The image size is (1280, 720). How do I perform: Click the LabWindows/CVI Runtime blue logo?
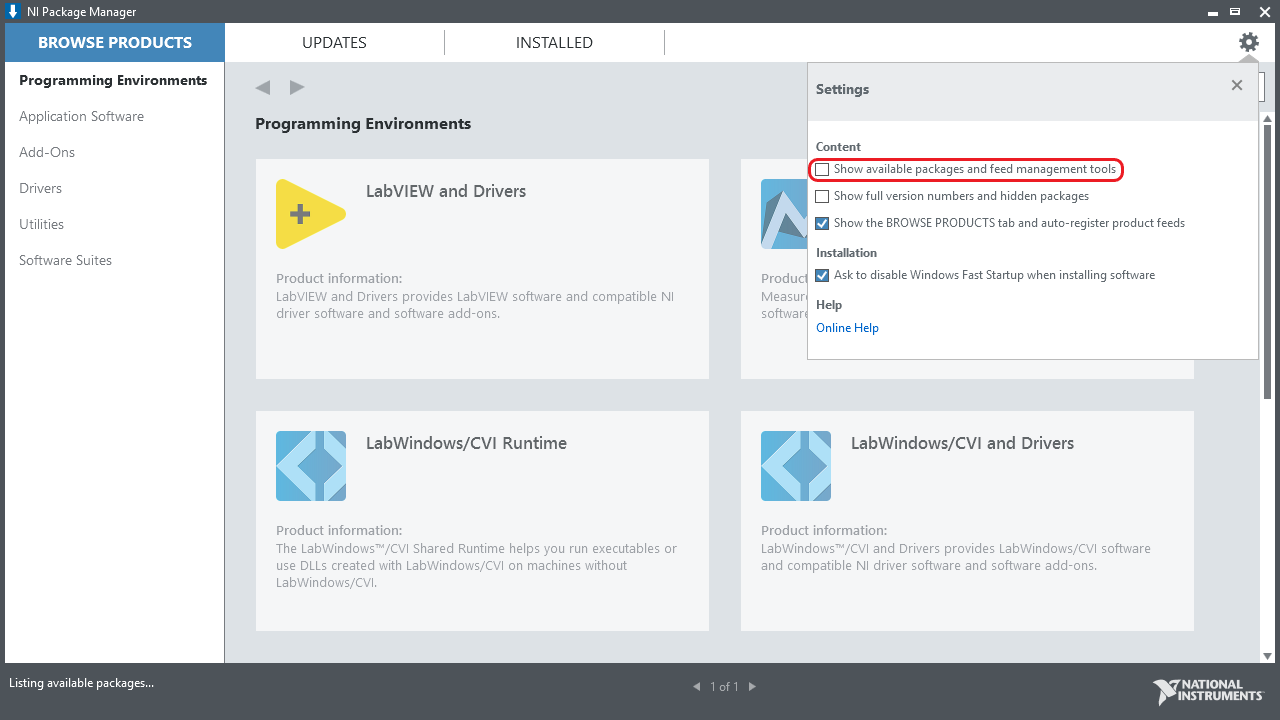tap(311, 466)
